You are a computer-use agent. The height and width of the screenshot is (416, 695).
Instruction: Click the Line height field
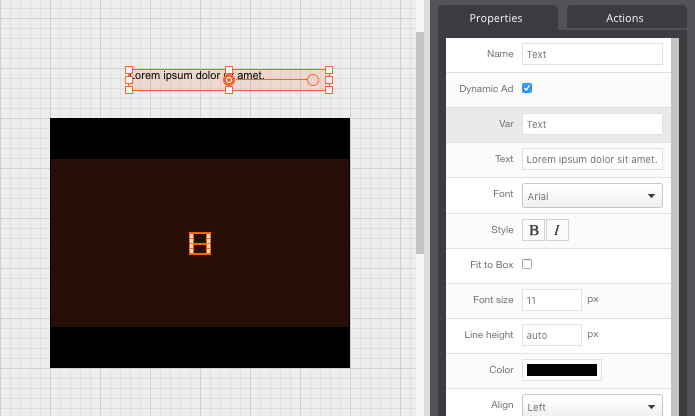(551, 335)
